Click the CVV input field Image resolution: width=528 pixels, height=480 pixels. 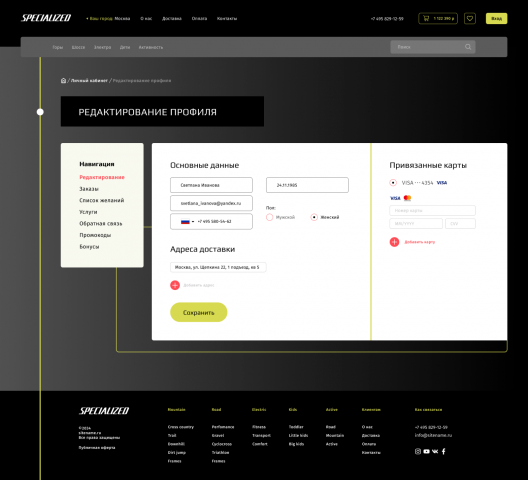460,223
